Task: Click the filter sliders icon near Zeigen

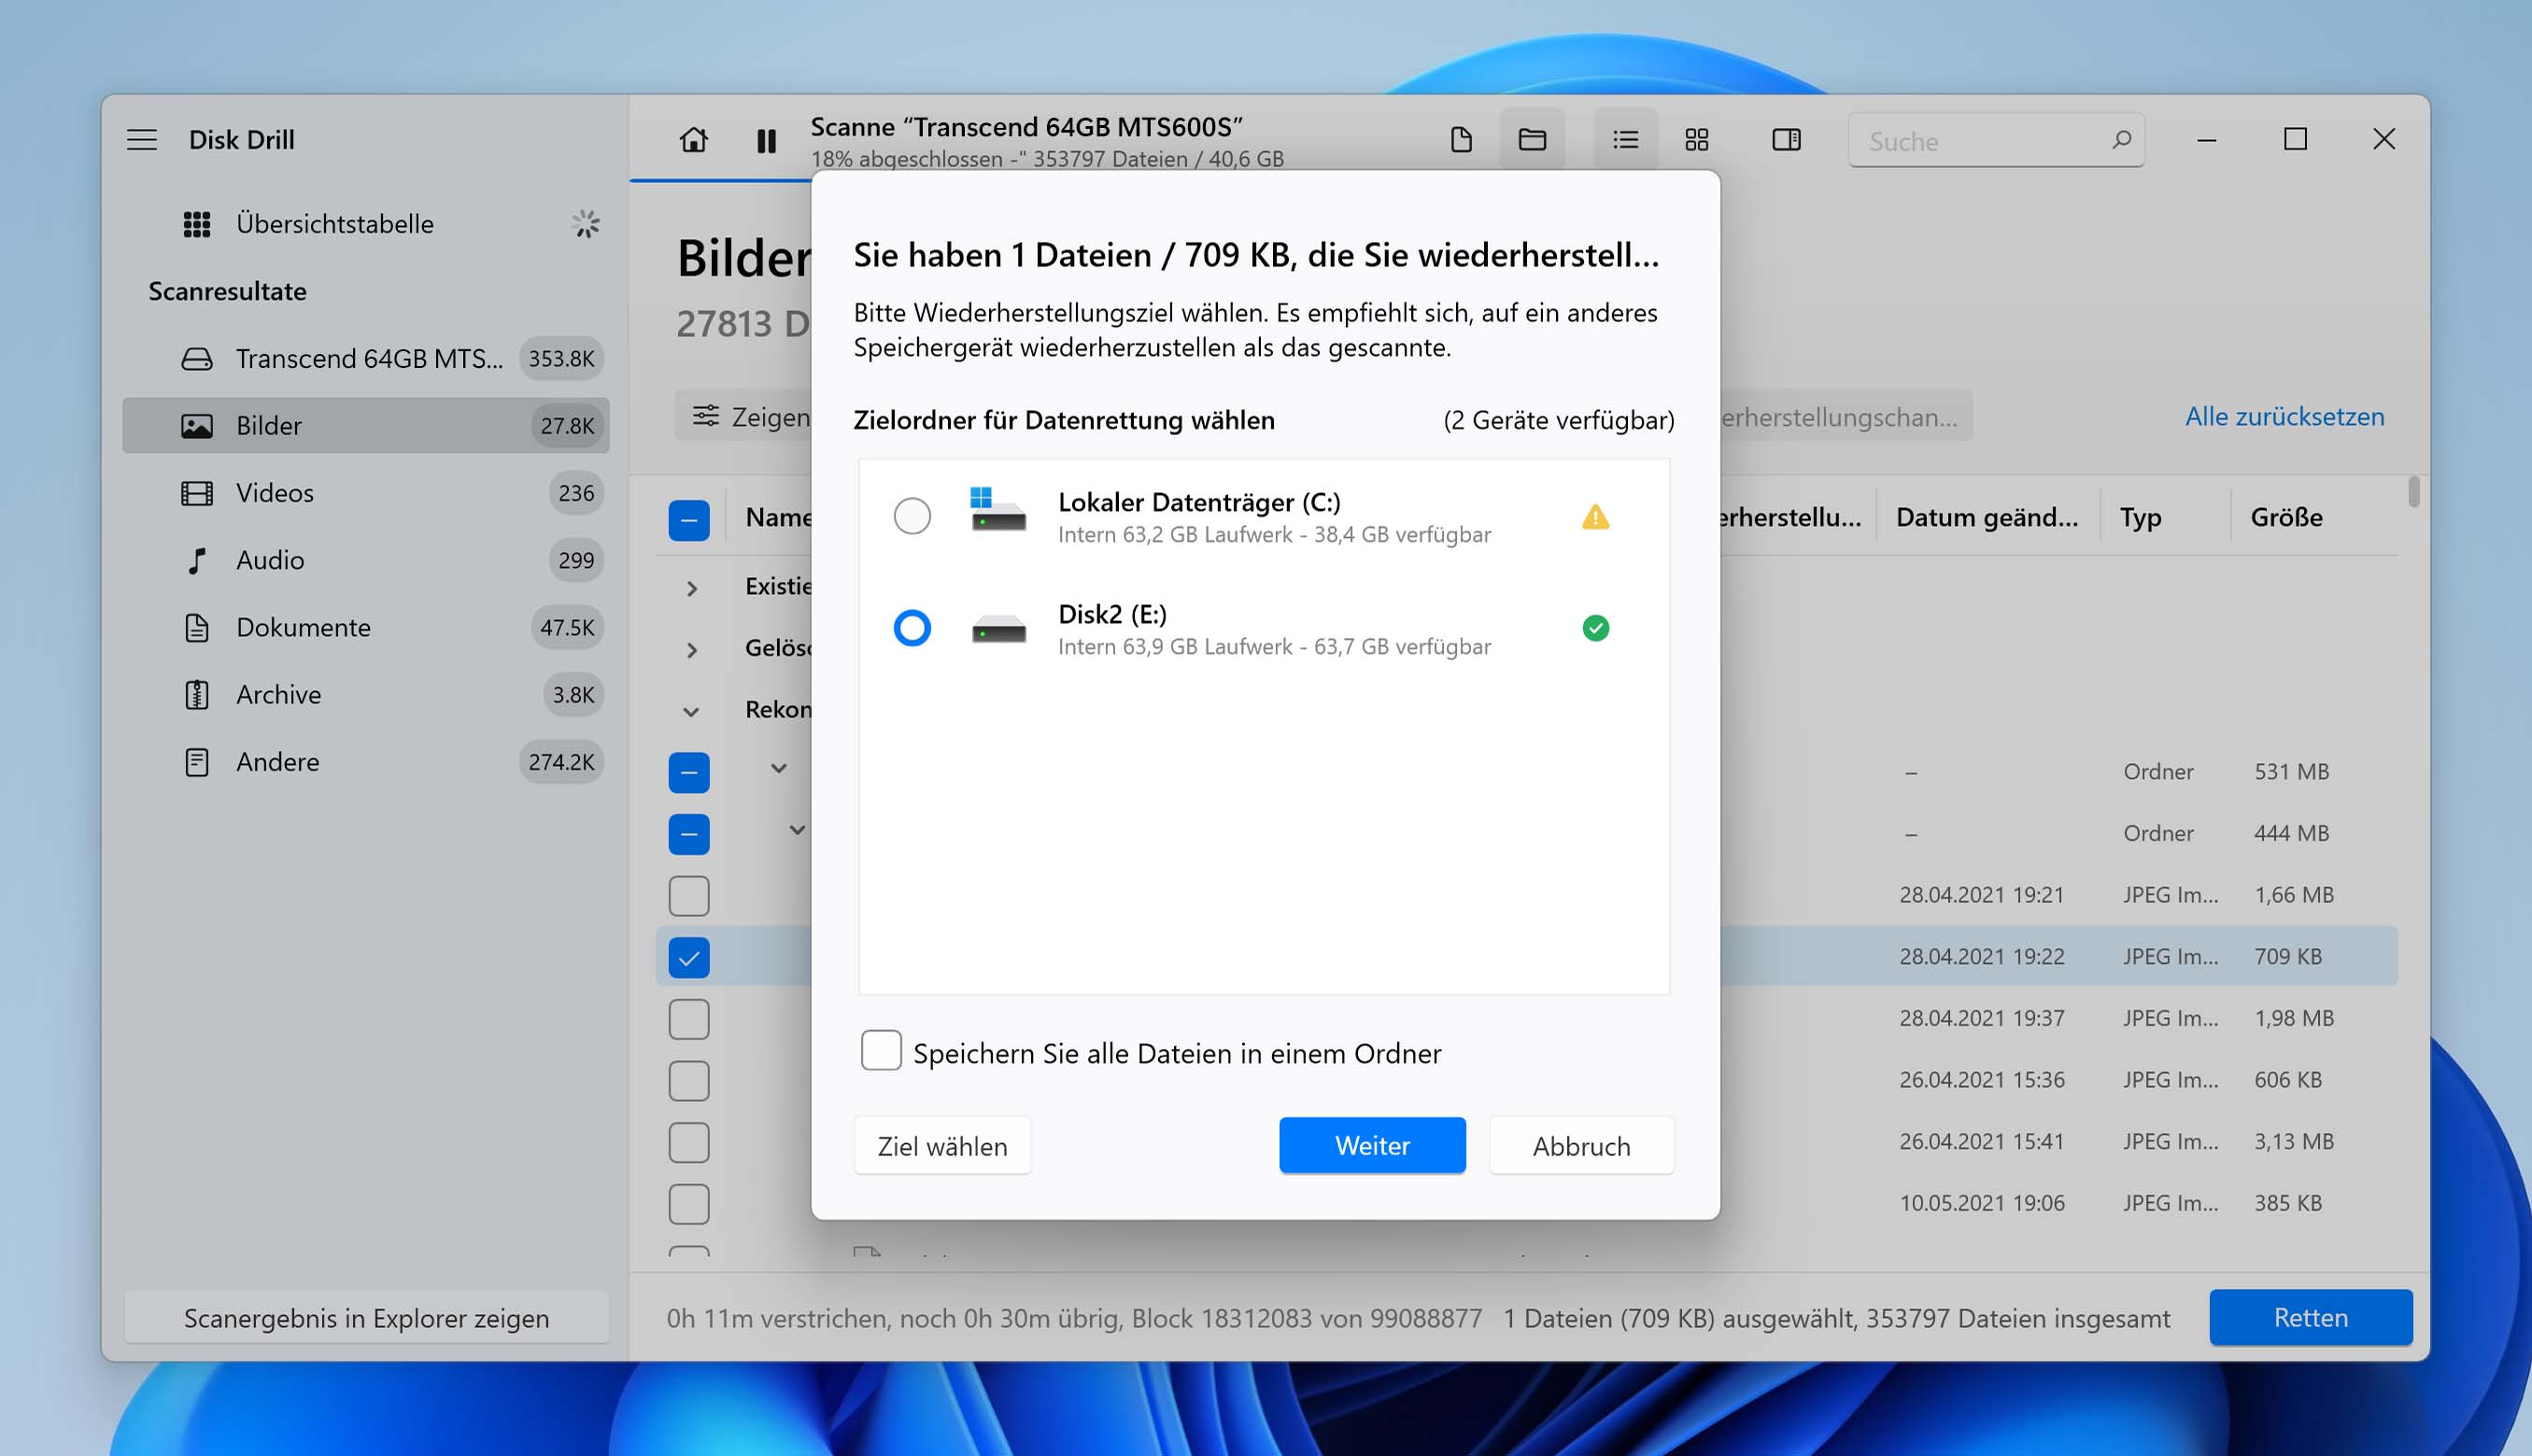Action: pyautogui.click(x=706, y=416)
